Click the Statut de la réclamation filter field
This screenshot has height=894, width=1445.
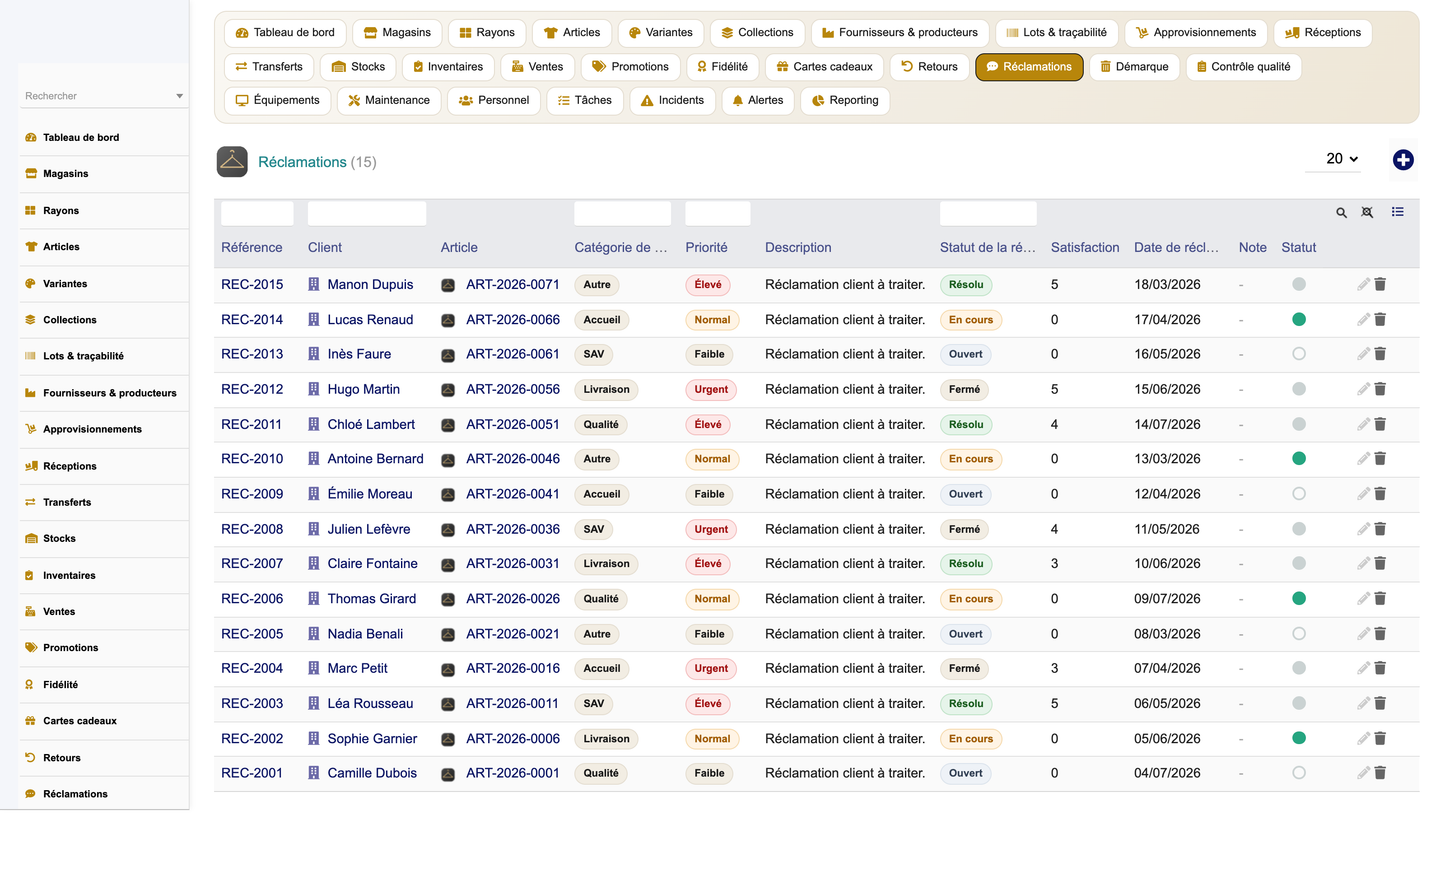tap(988, 213)
